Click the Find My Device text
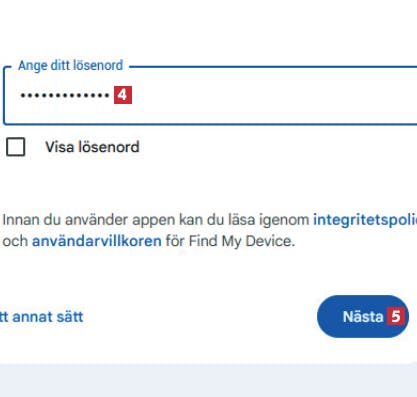Viewport: 417px width, 397px height. tap(242, 241)
